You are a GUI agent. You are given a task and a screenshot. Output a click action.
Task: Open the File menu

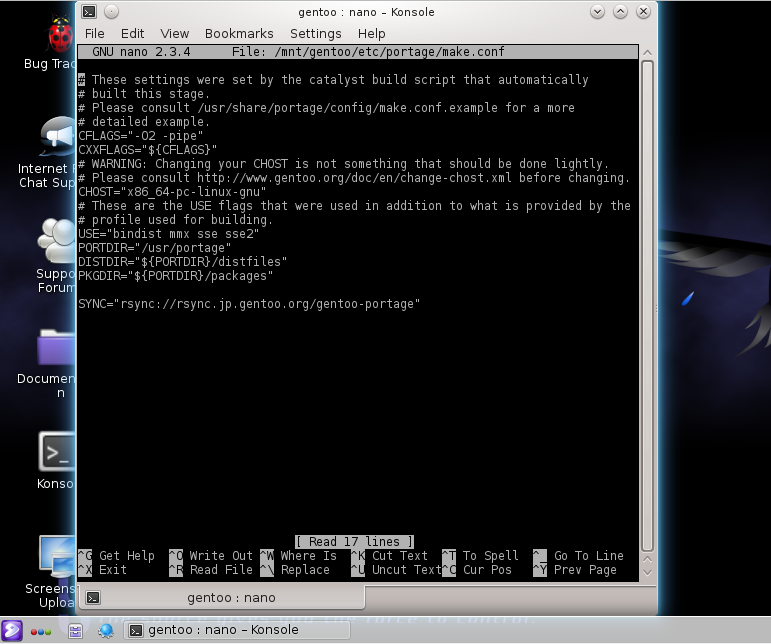(x=94, y=33)
